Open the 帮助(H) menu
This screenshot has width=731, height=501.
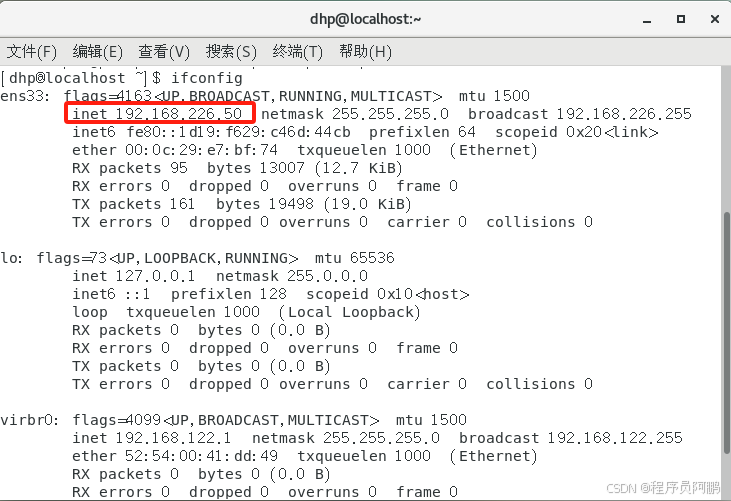pyautogui.click(x=365, y=51)
